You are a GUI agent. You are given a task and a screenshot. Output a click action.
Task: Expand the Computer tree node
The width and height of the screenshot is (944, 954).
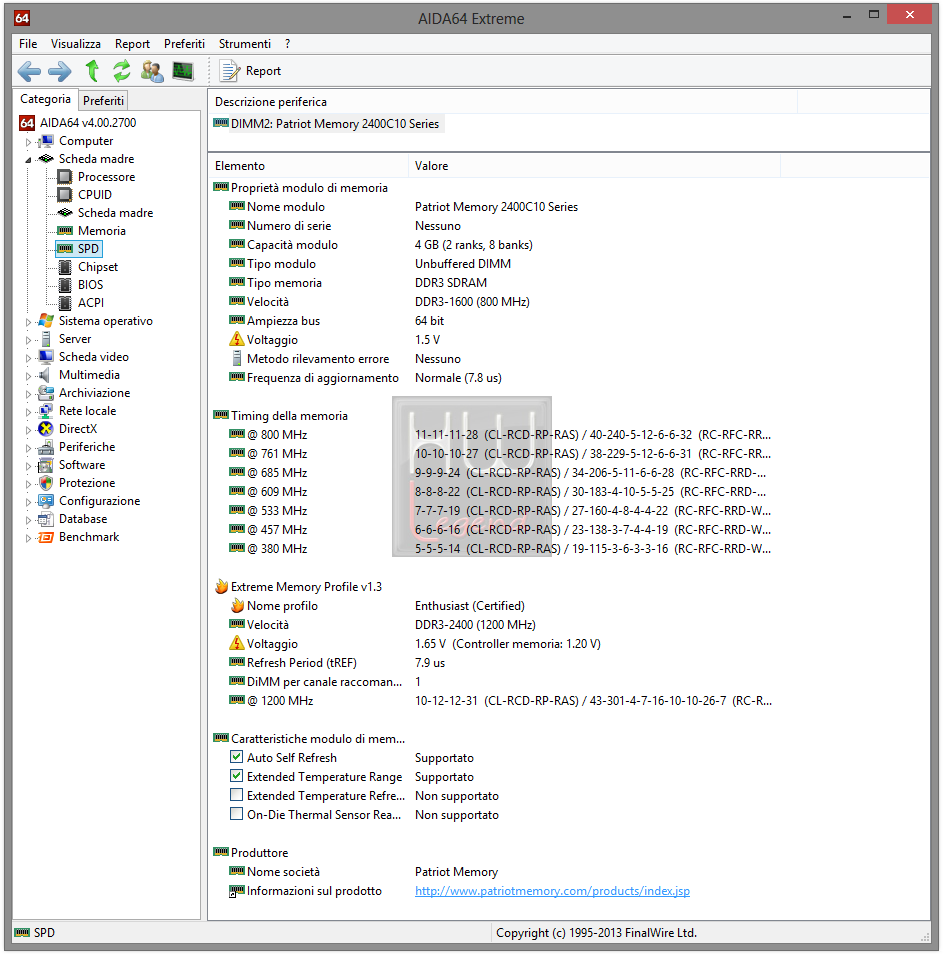[x=28, y=142]
